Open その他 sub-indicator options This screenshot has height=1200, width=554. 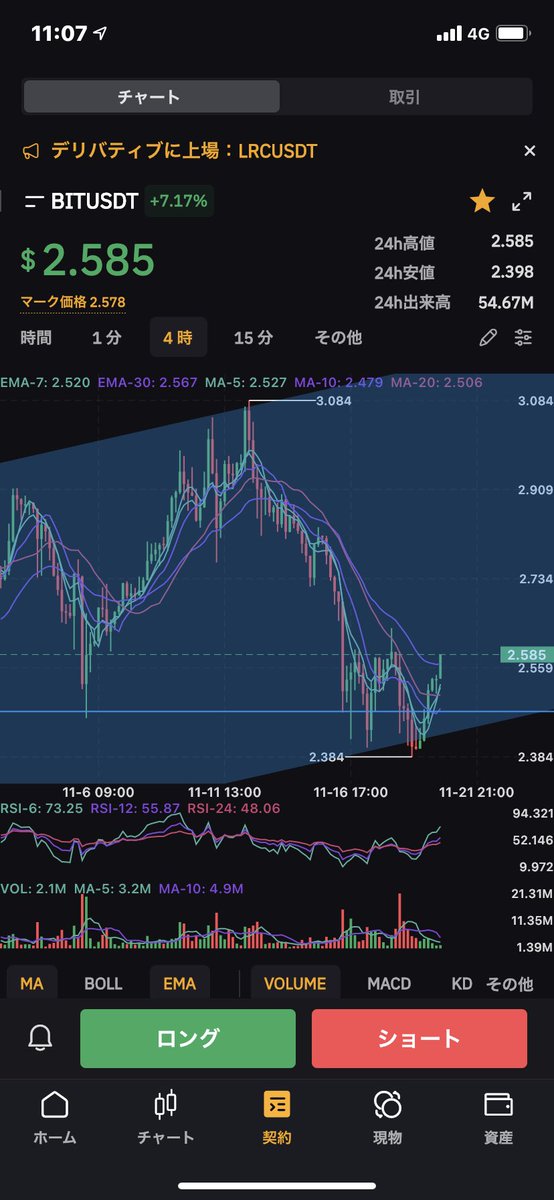[x=509, y=984]
